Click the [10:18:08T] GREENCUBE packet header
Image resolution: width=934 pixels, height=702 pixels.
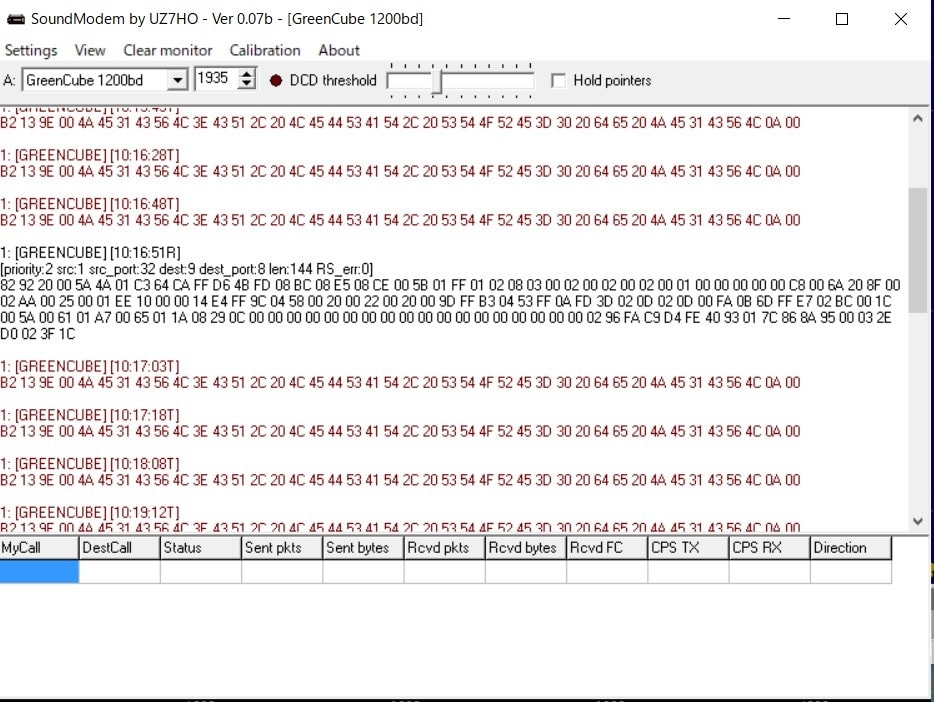point(89,464)
